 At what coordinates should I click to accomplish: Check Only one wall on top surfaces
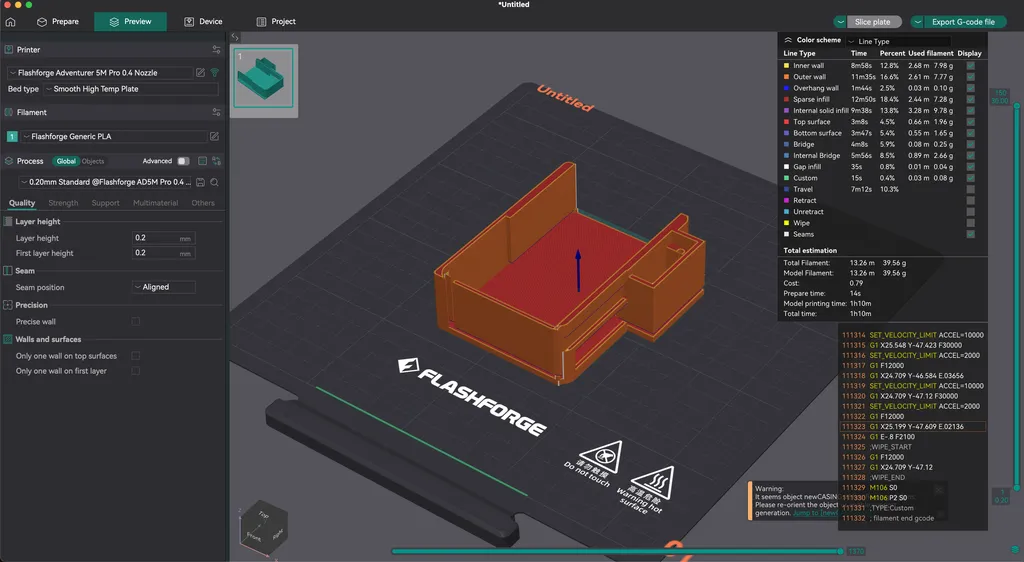pos(136,356)
